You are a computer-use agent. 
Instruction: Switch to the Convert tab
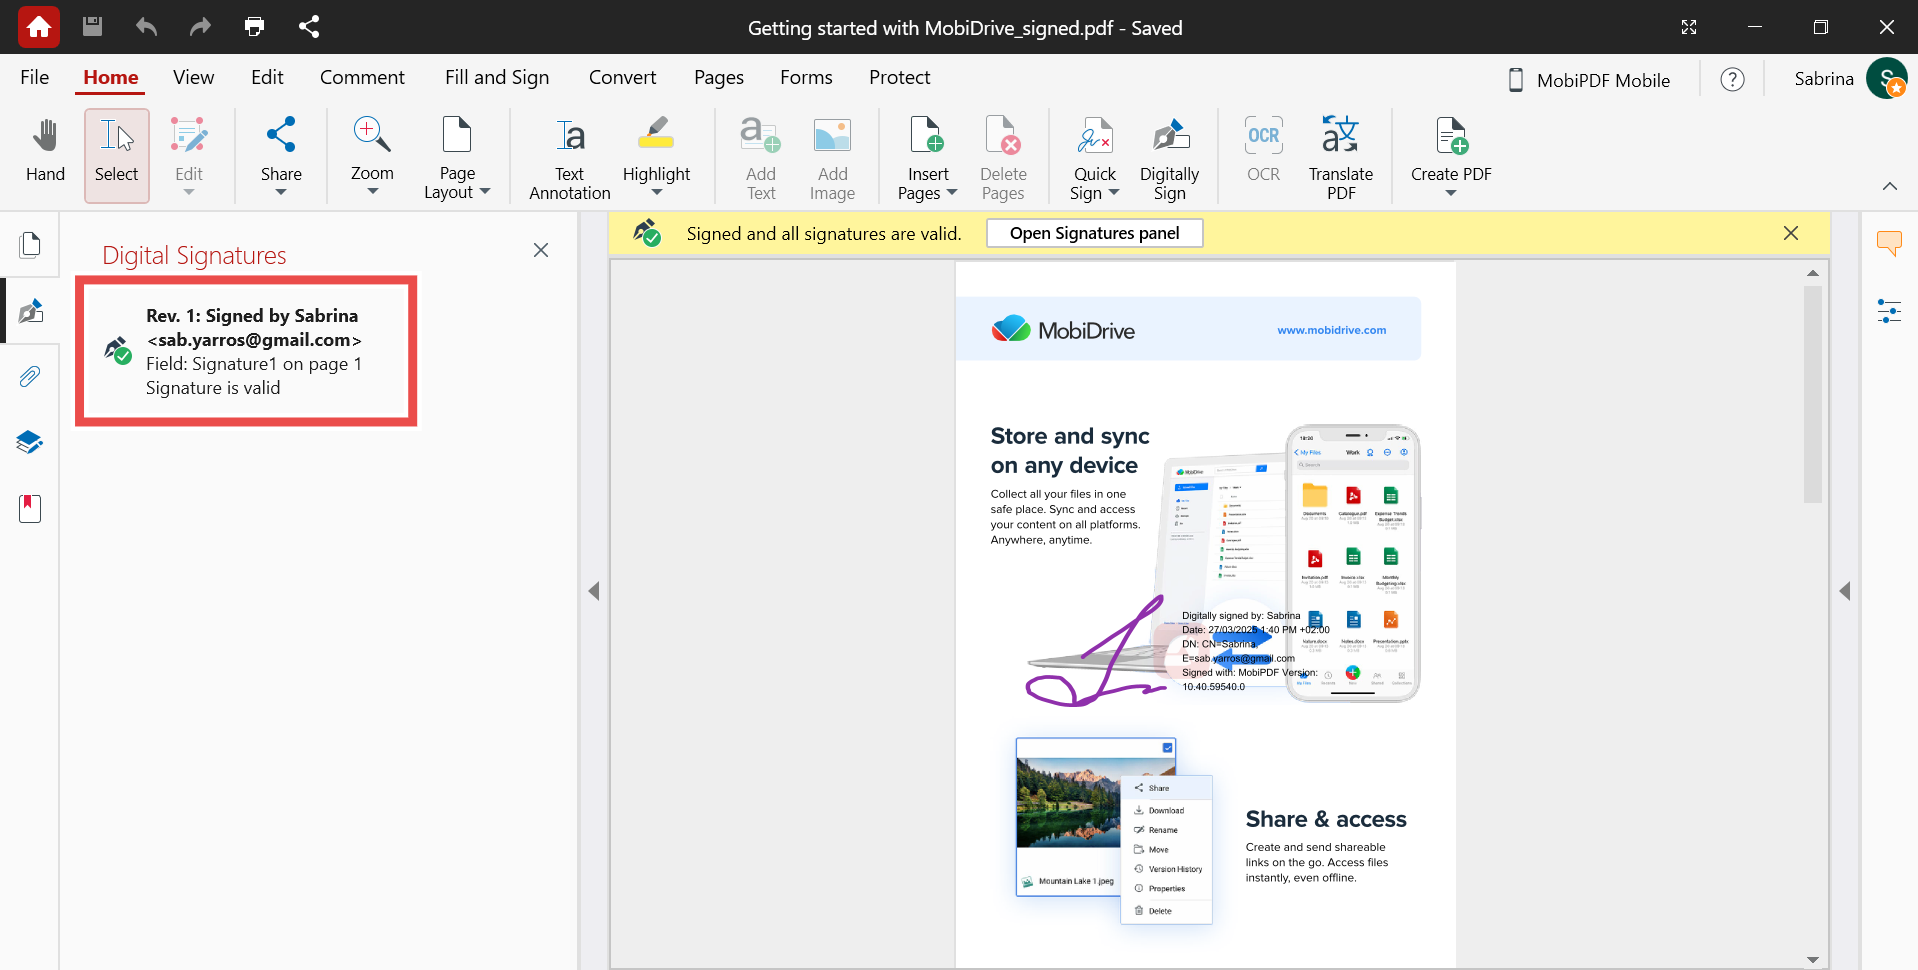tap(622, 77)
